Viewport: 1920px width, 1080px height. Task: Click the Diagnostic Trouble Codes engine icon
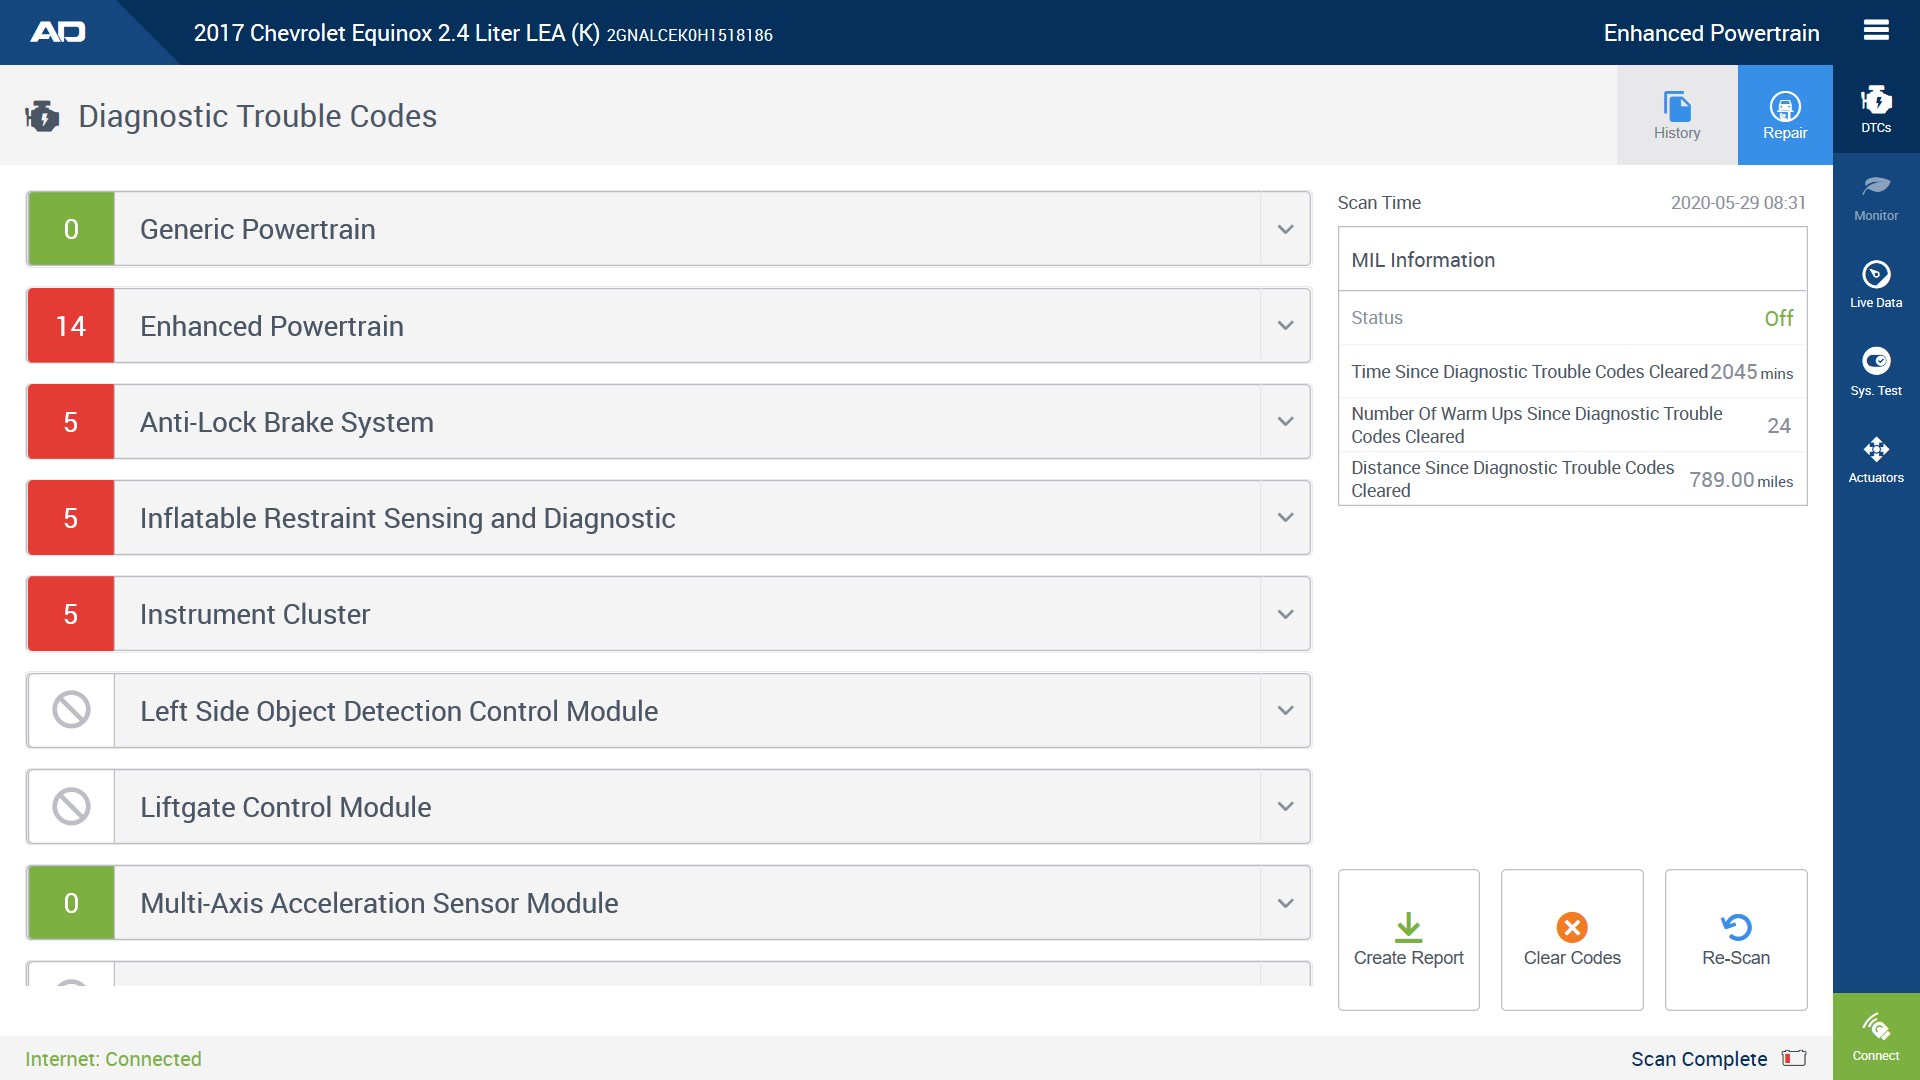[x=43, y=115]
